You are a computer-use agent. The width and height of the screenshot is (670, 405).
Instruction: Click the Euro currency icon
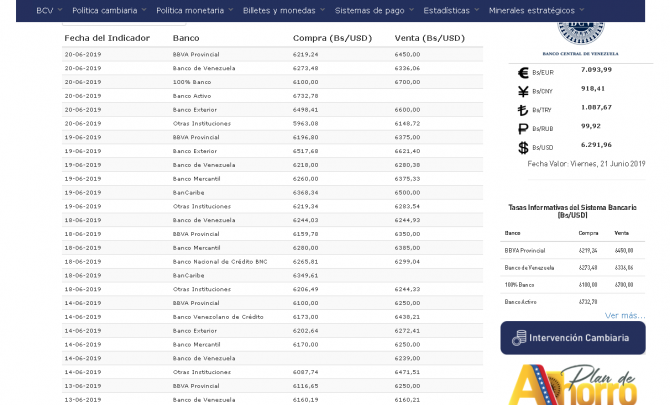click(522, 72)
